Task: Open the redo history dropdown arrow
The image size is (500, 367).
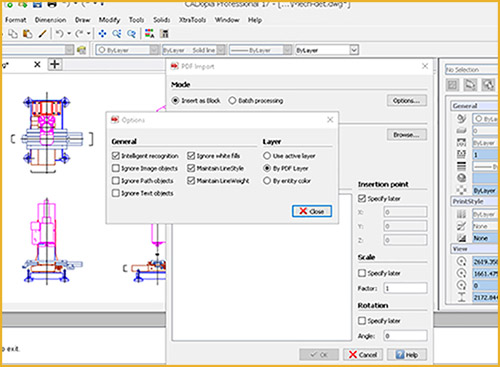Action: click(89, 34)
